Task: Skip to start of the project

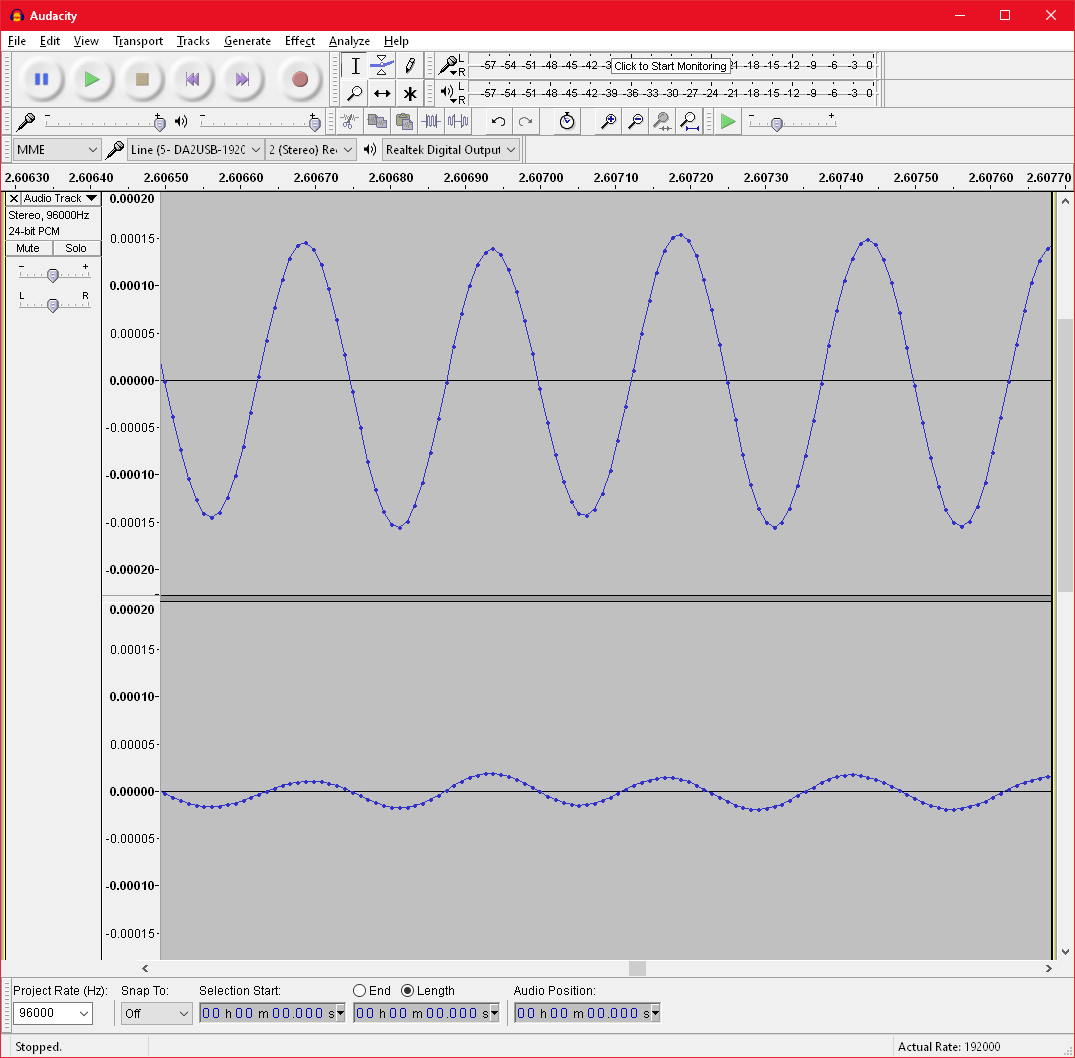Action: click(x=192, y=80)
